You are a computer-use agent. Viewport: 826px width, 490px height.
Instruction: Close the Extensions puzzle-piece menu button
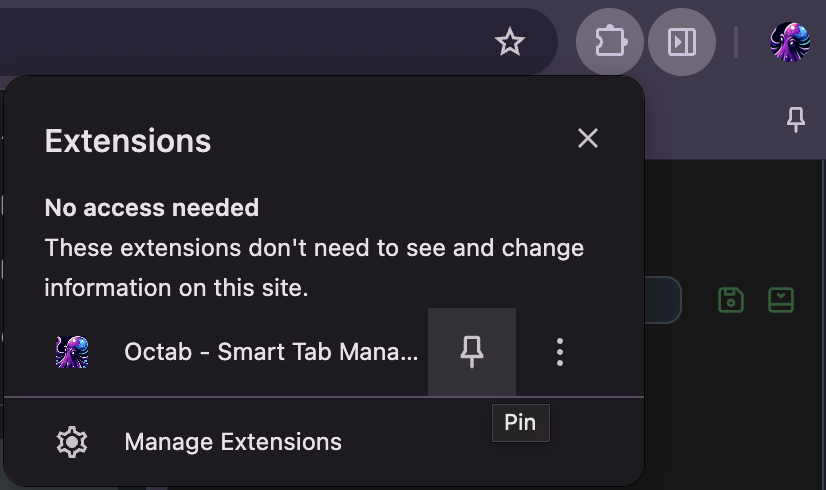[610, 42]
